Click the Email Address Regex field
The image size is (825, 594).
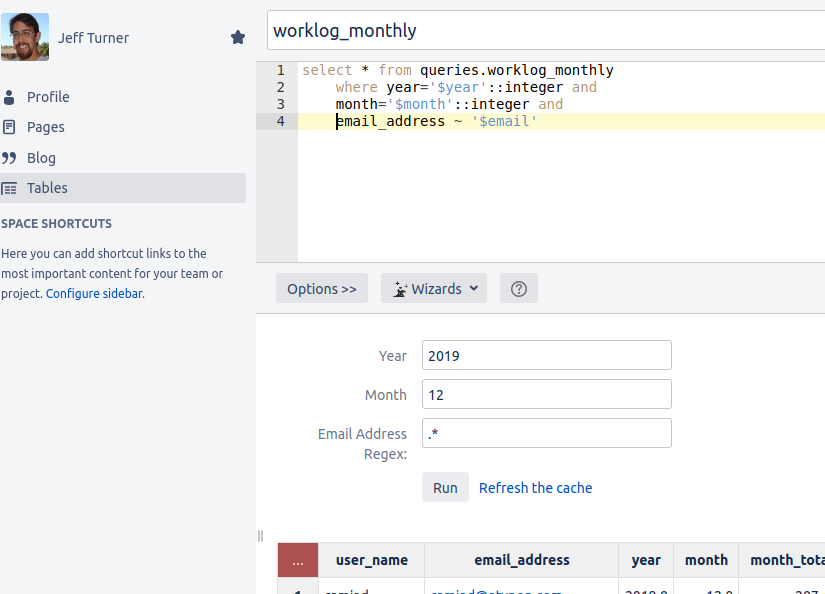[546, 433]
